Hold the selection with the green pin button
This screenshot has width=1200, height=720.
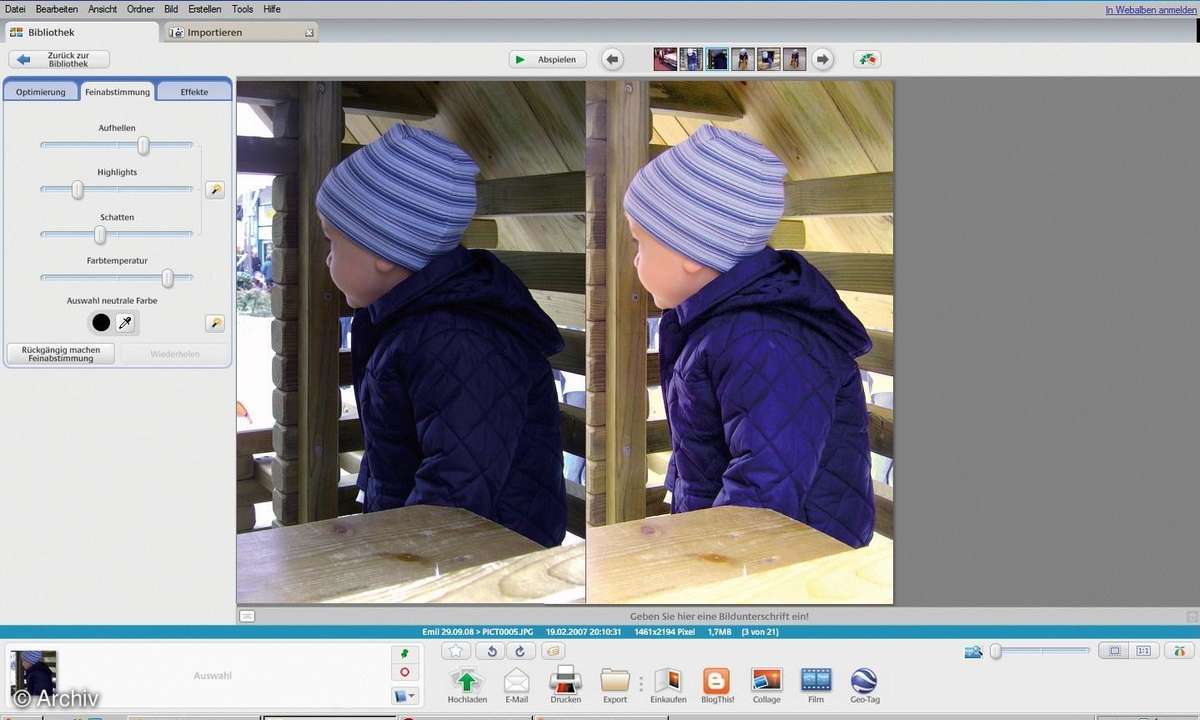[404, 653]
